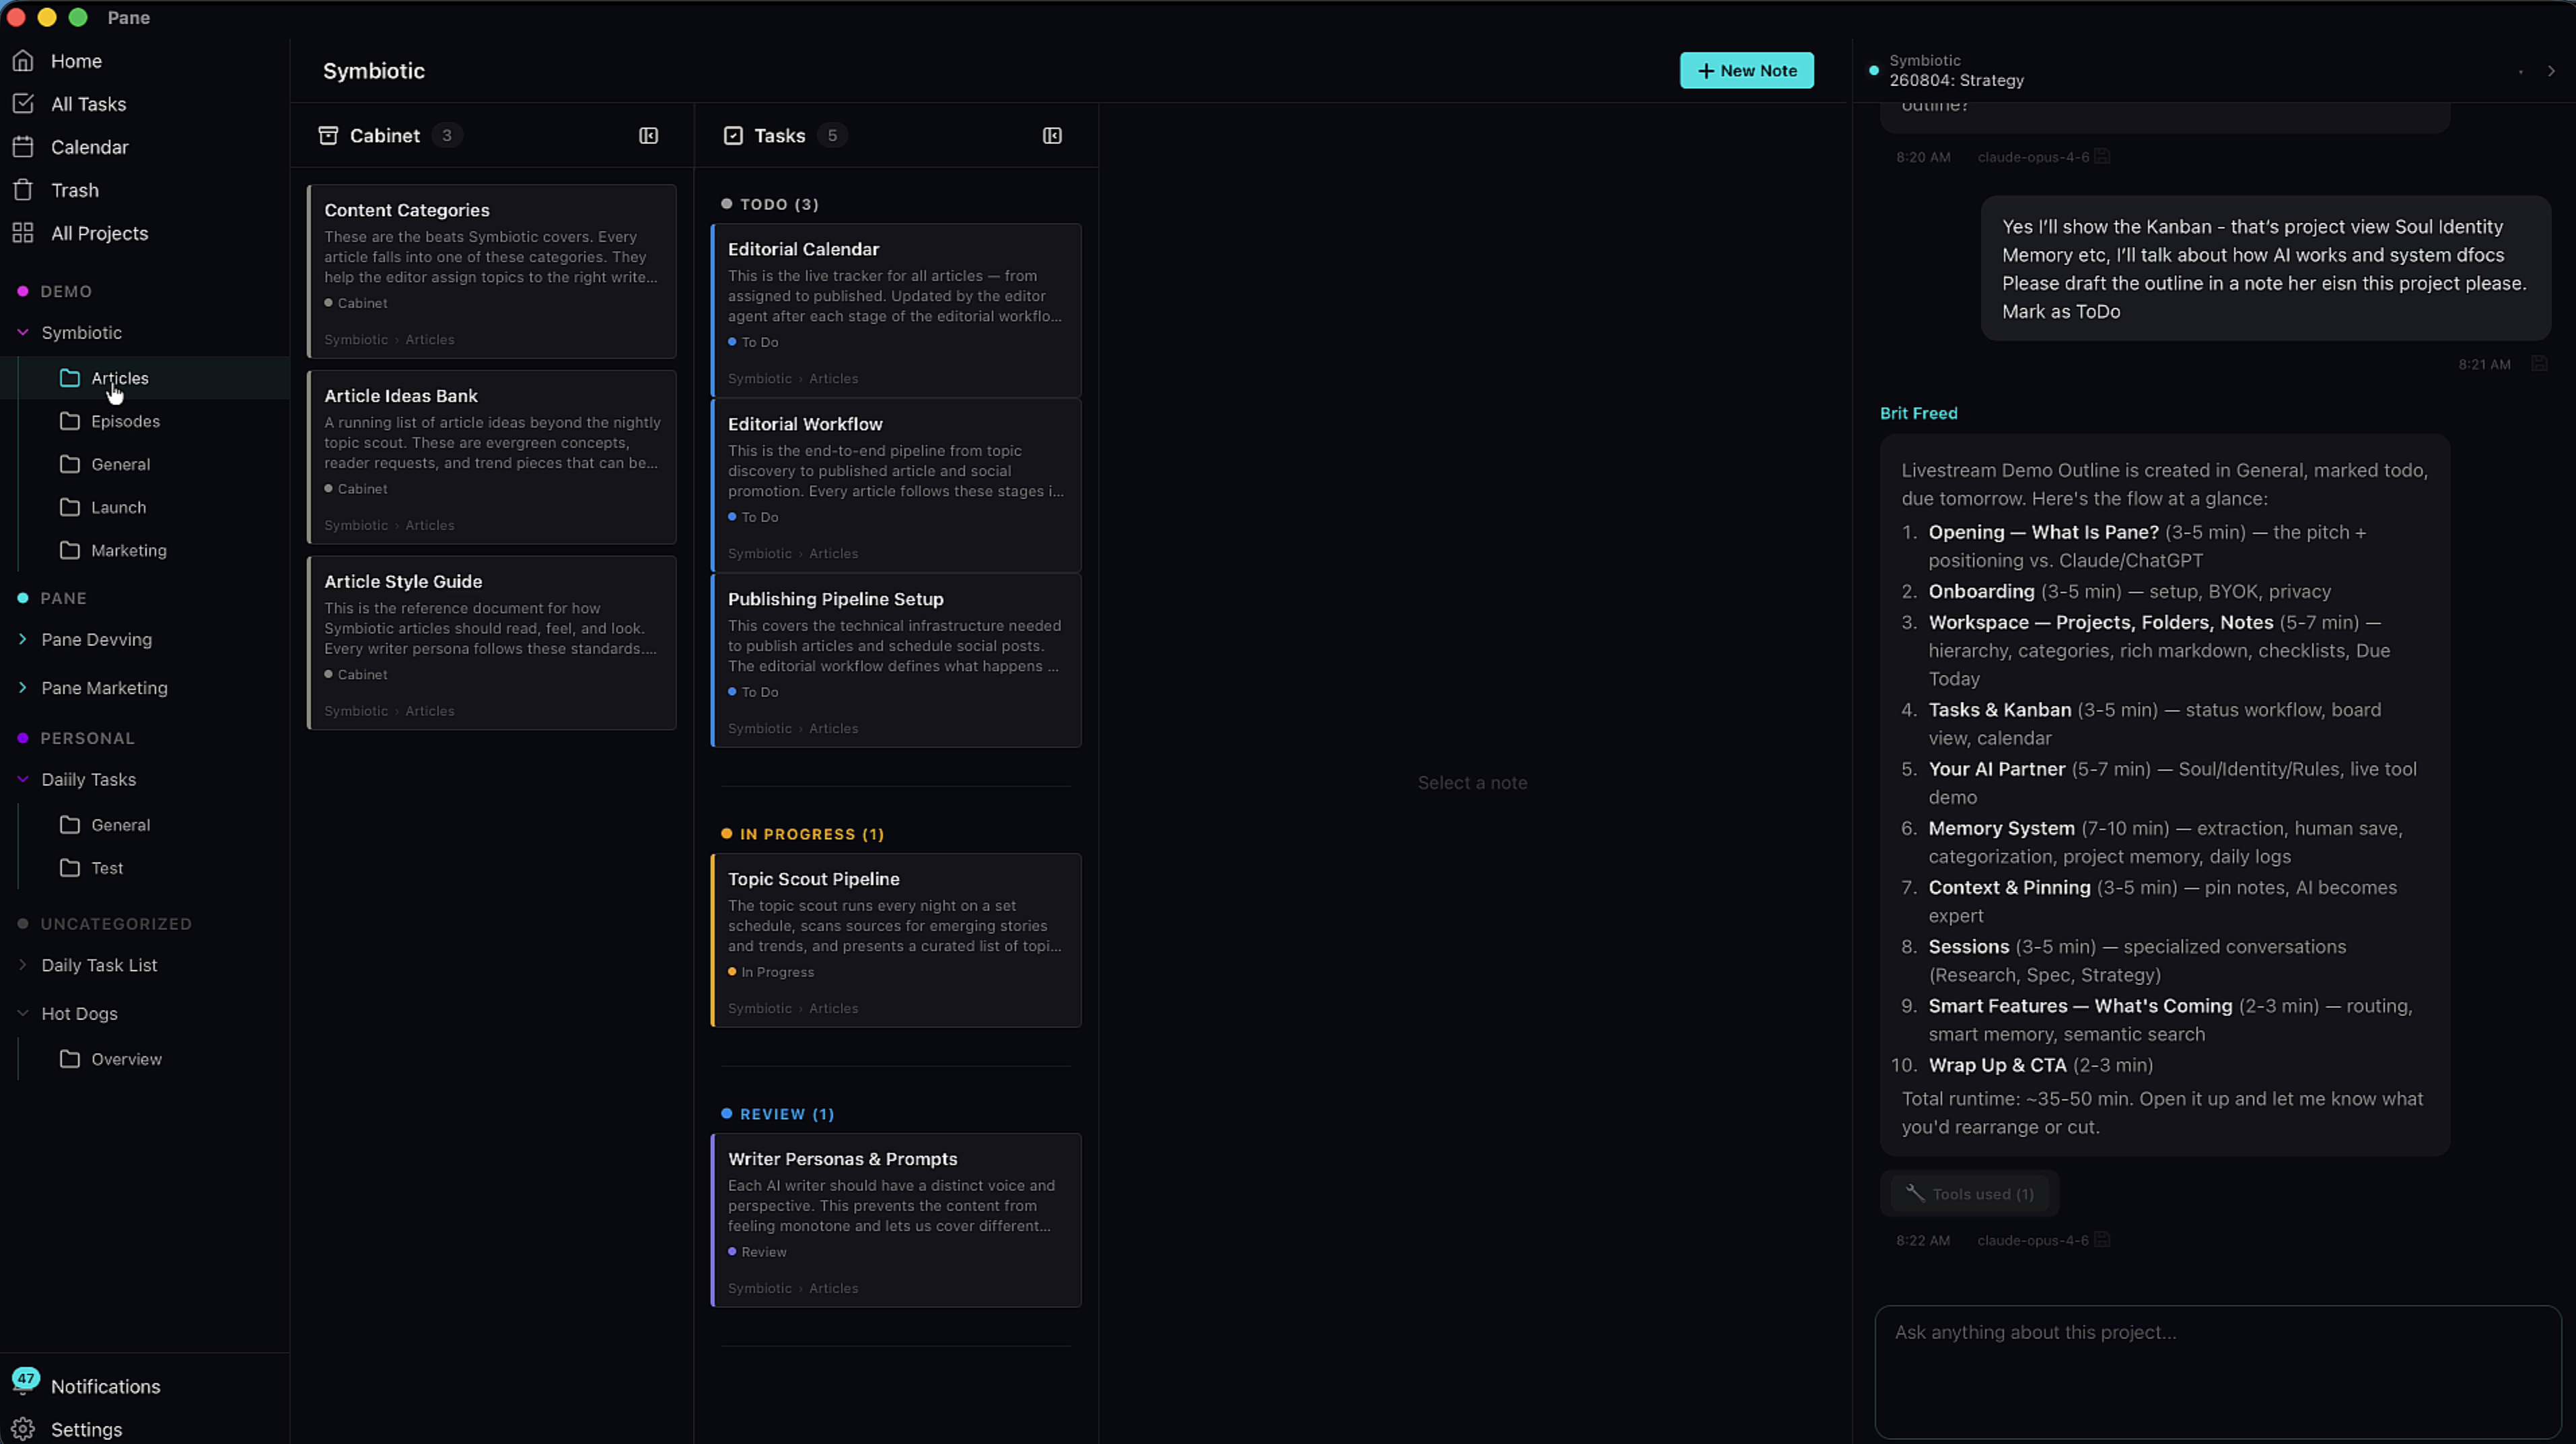This screenshot has width=2576, height=1444.
Task: Click the save icon beside 8:20 AM claude-opus-4-6
Action: click(x=2102, y=157)
